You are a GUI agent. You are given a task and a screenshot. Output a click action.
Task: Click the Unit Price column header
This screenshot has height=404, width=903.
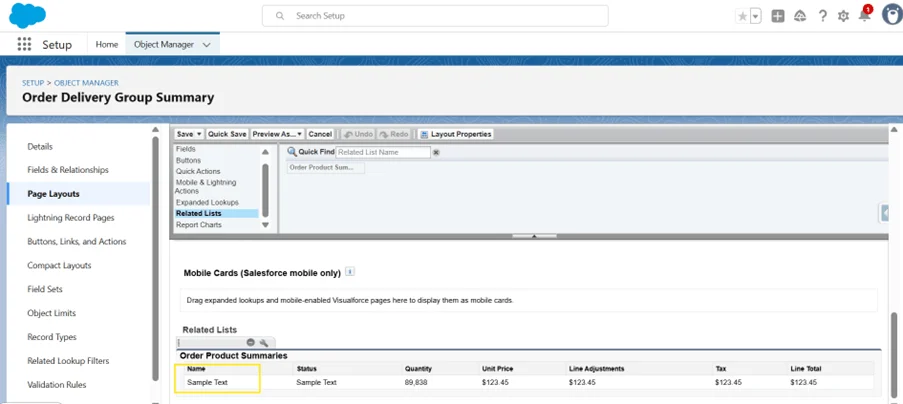click(x=498, y=369)
